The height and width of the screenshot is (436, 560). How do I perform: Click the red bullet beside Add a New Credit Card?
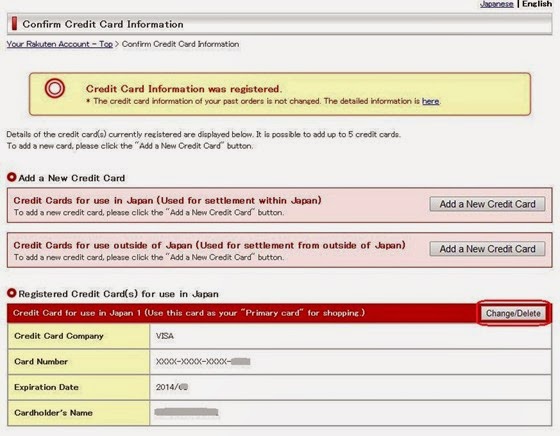(x=11, y=177)
